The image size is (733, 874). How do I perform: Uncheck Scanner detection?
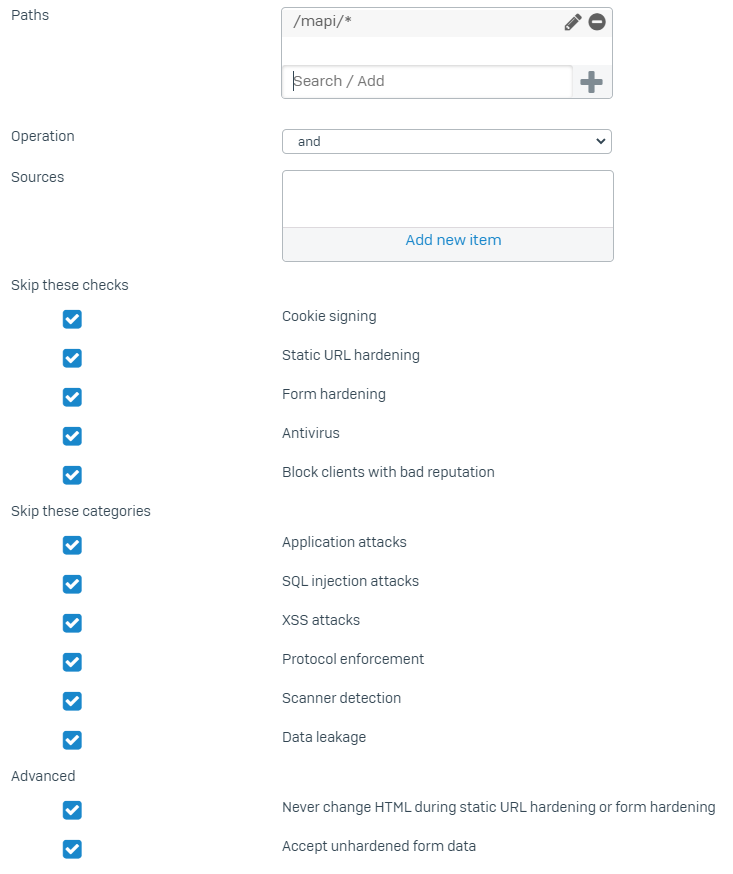[72, 701]
